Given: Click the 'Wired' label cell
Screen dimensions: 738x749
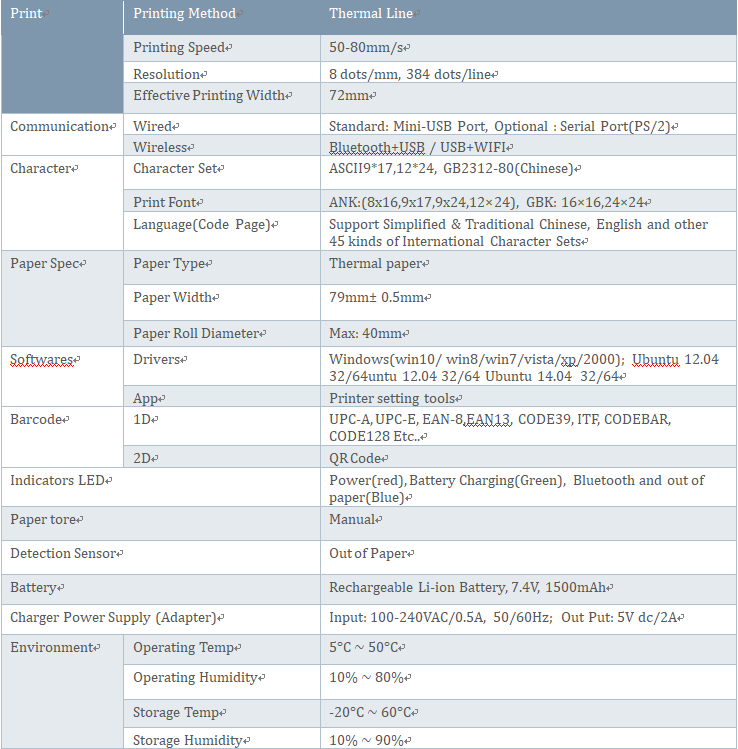Looking at the screenshot, I should click(222, 124).
